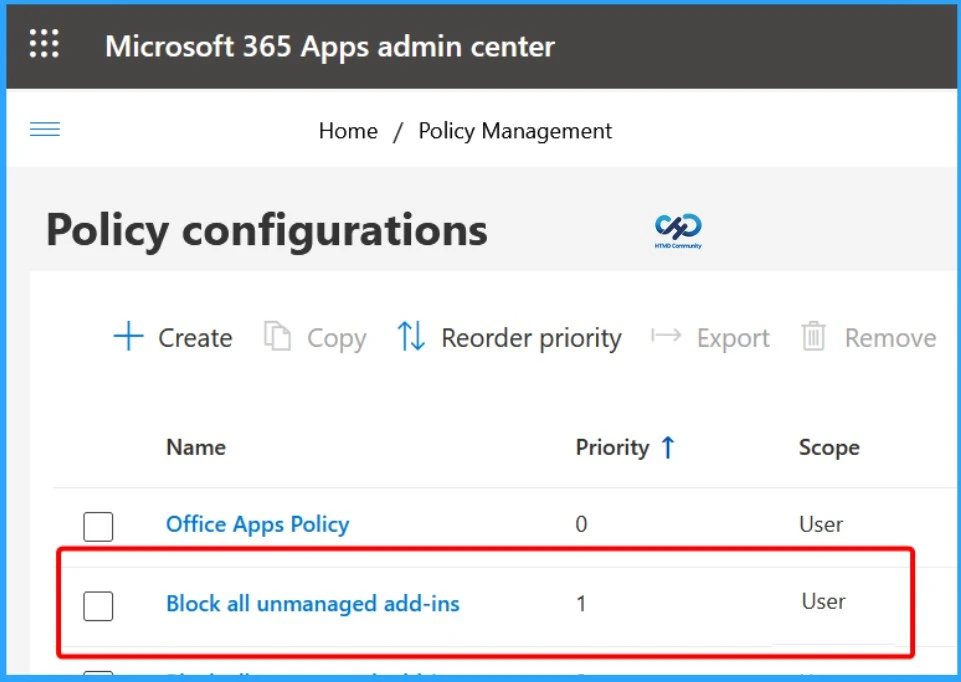Click priority value 0 for Office Apps Policy
The image size is (961, 682).
coord(581,525)
